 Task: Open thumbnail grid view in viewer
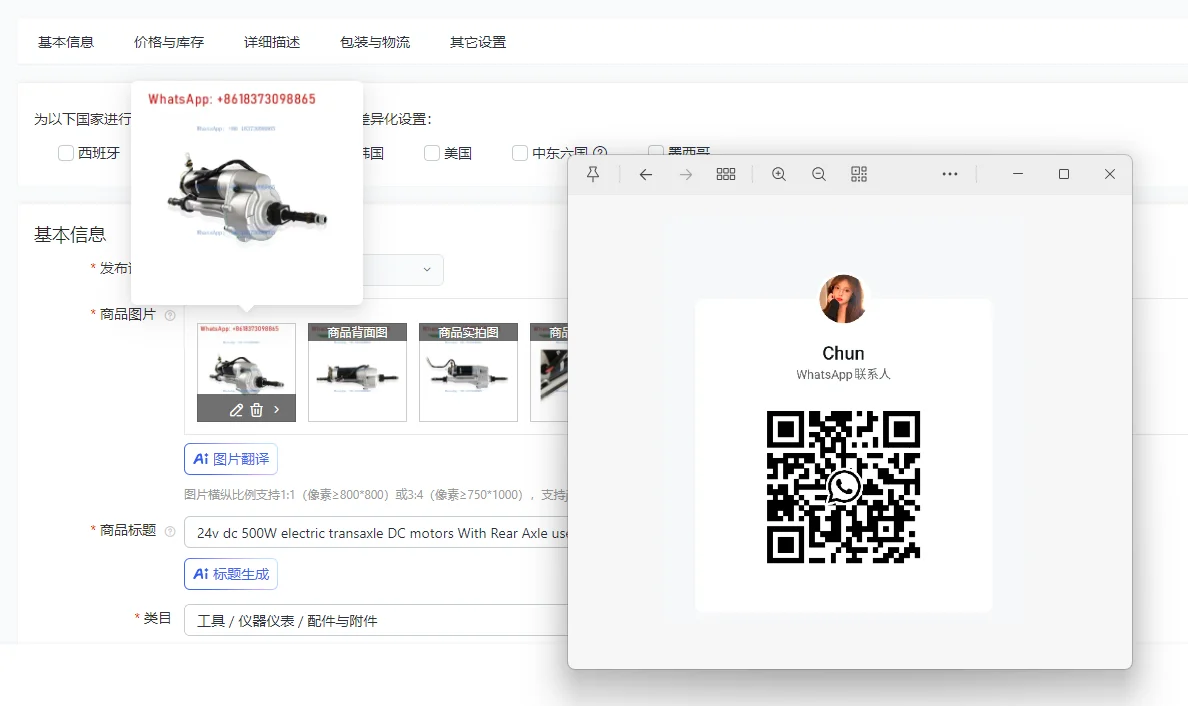point(726,174)
